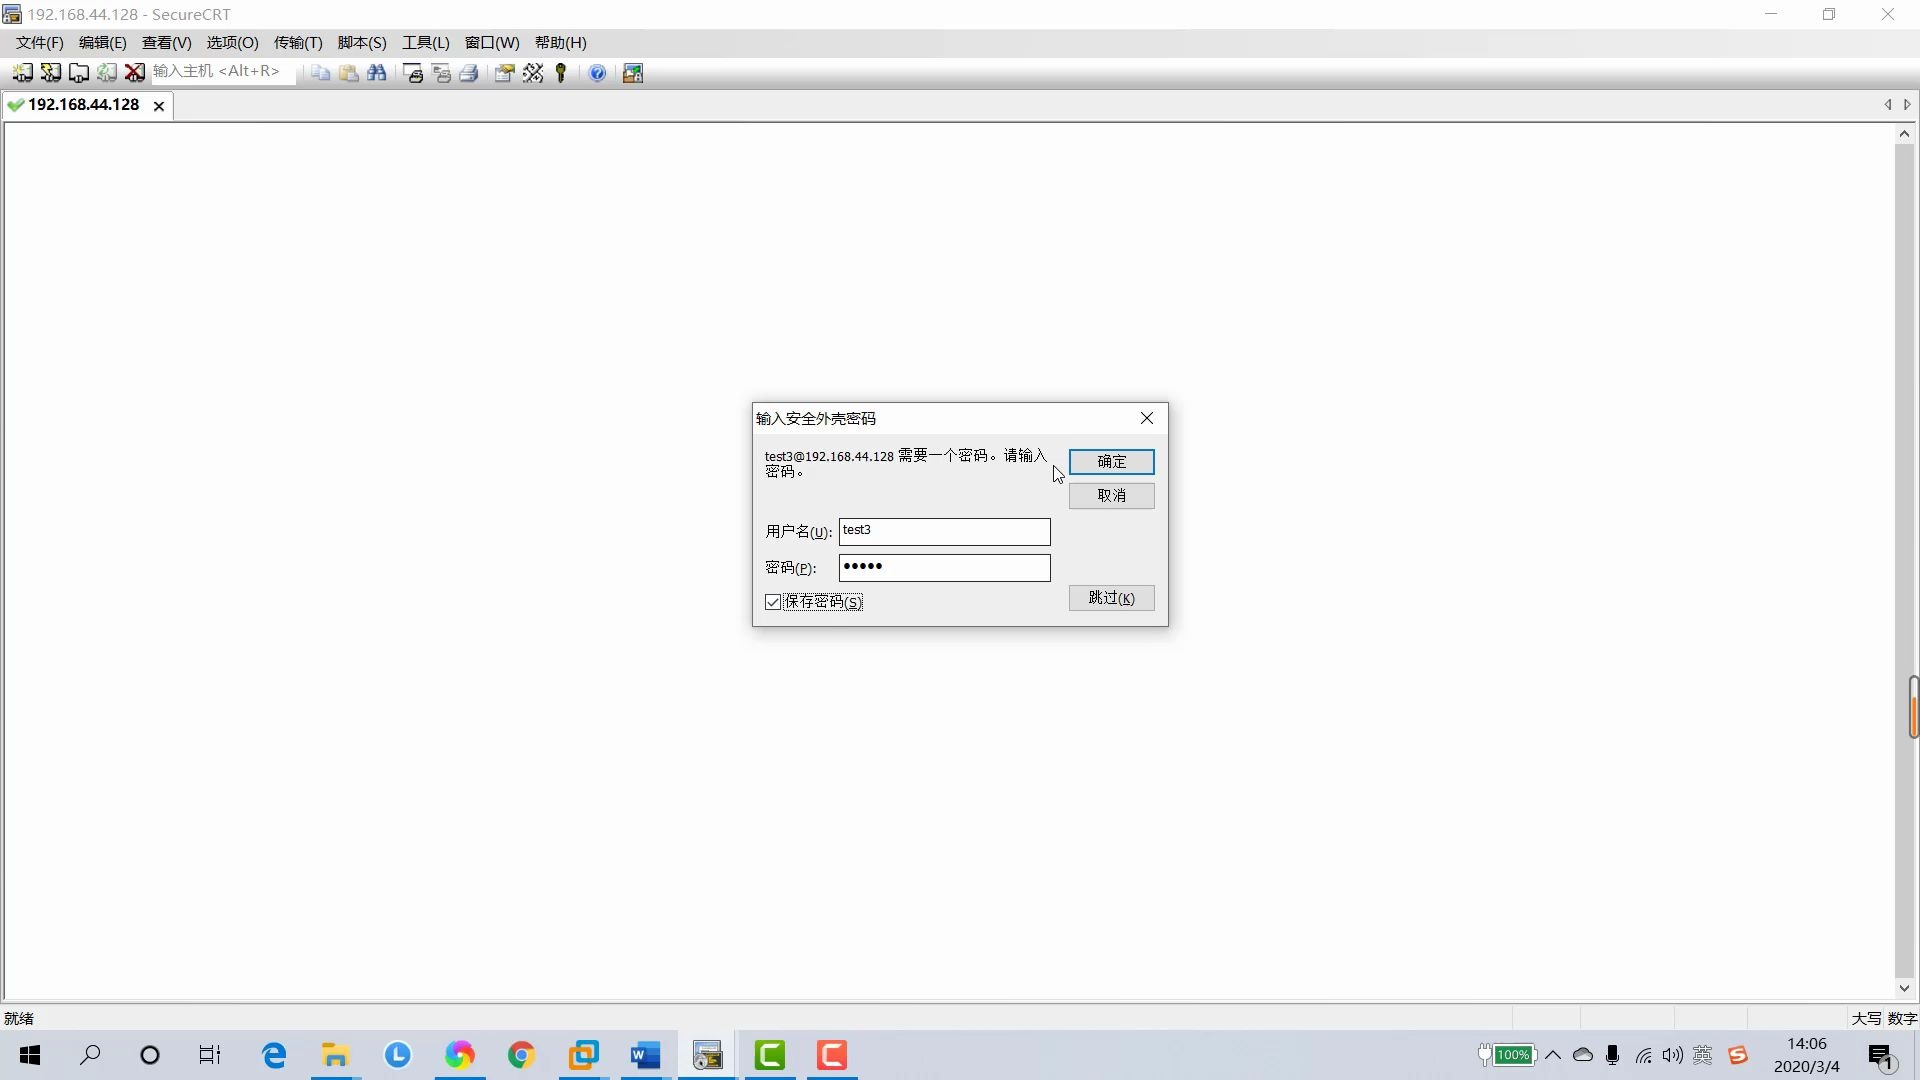1920x1080 pixels.
Task: Click 确定 to confirm the password
Action: point(1112,461)
